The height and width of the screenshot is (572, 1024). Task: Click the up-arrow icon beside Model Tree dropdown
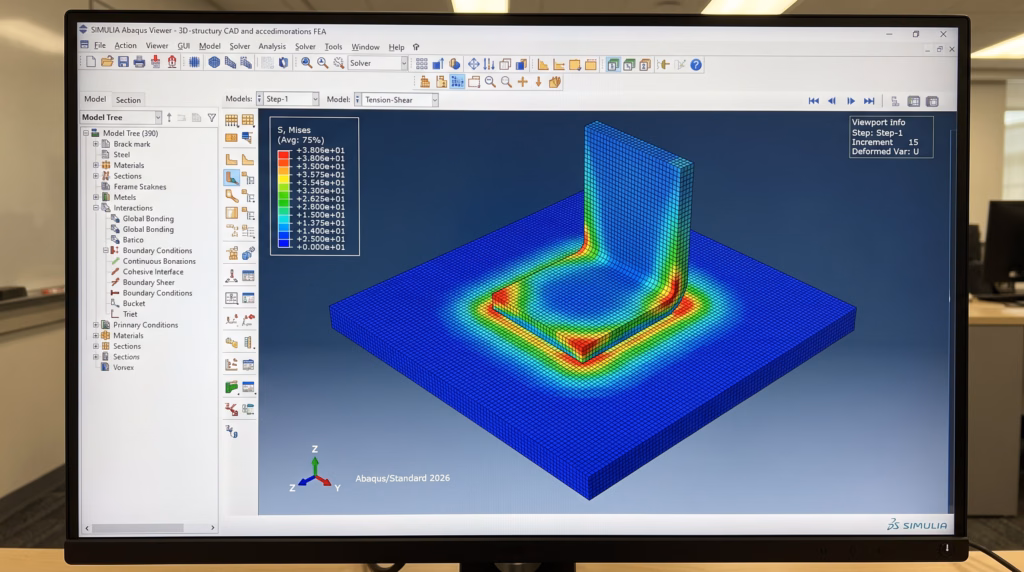click(x=169, y=118)
